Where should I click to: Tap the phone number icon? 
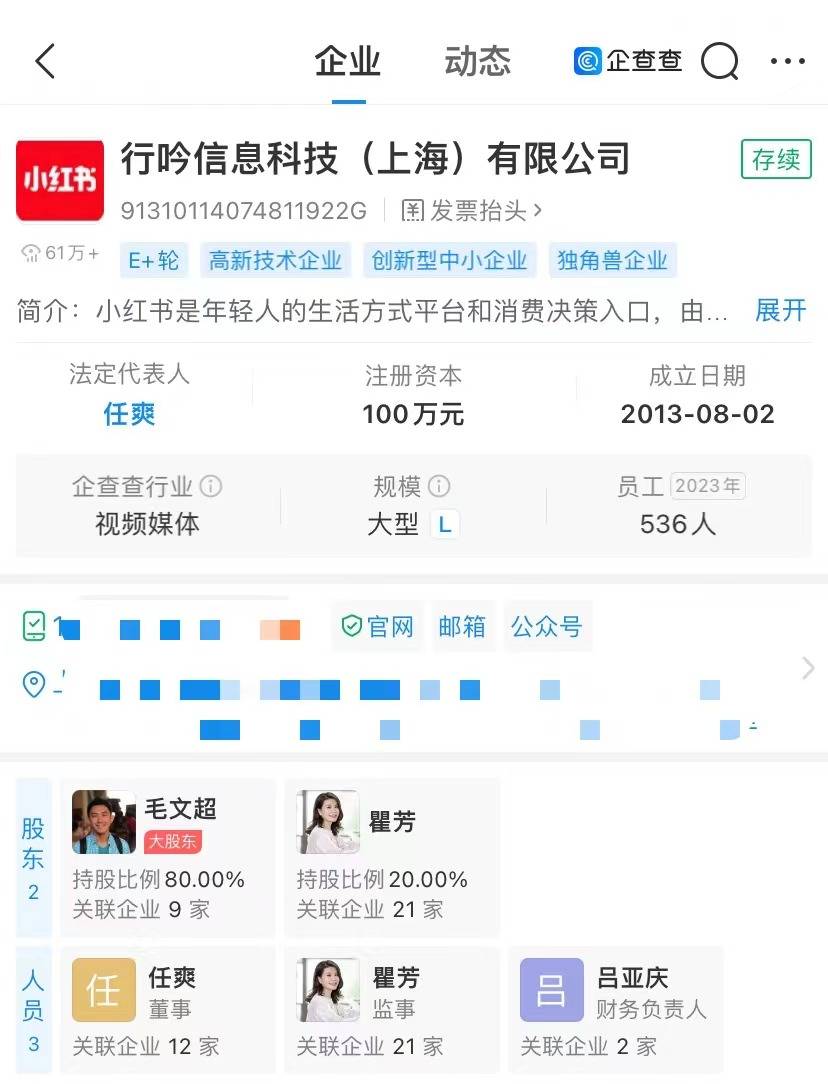click(x=34, y=626)
